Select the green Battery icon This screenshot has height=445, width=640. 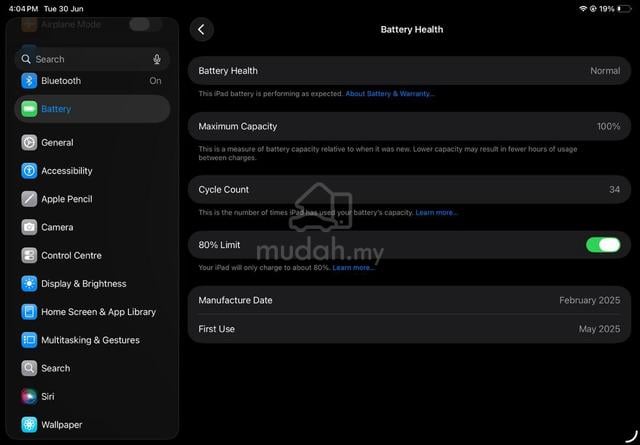point(29,109)
